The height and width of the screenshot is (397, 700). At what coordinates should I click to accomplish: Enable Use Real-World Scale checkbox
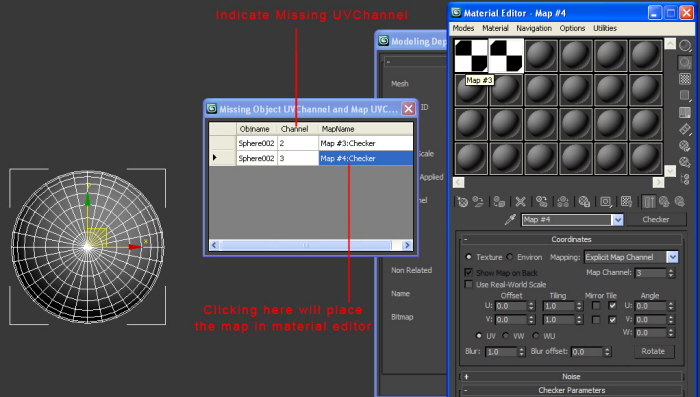pos(468,284)
